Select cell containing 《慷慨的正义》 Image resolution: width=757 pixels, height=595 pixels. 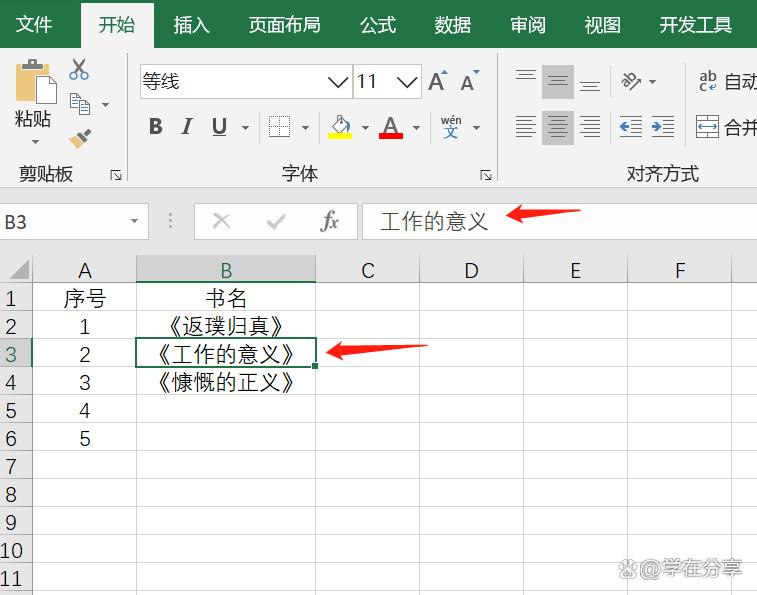(x=226, y=382)
